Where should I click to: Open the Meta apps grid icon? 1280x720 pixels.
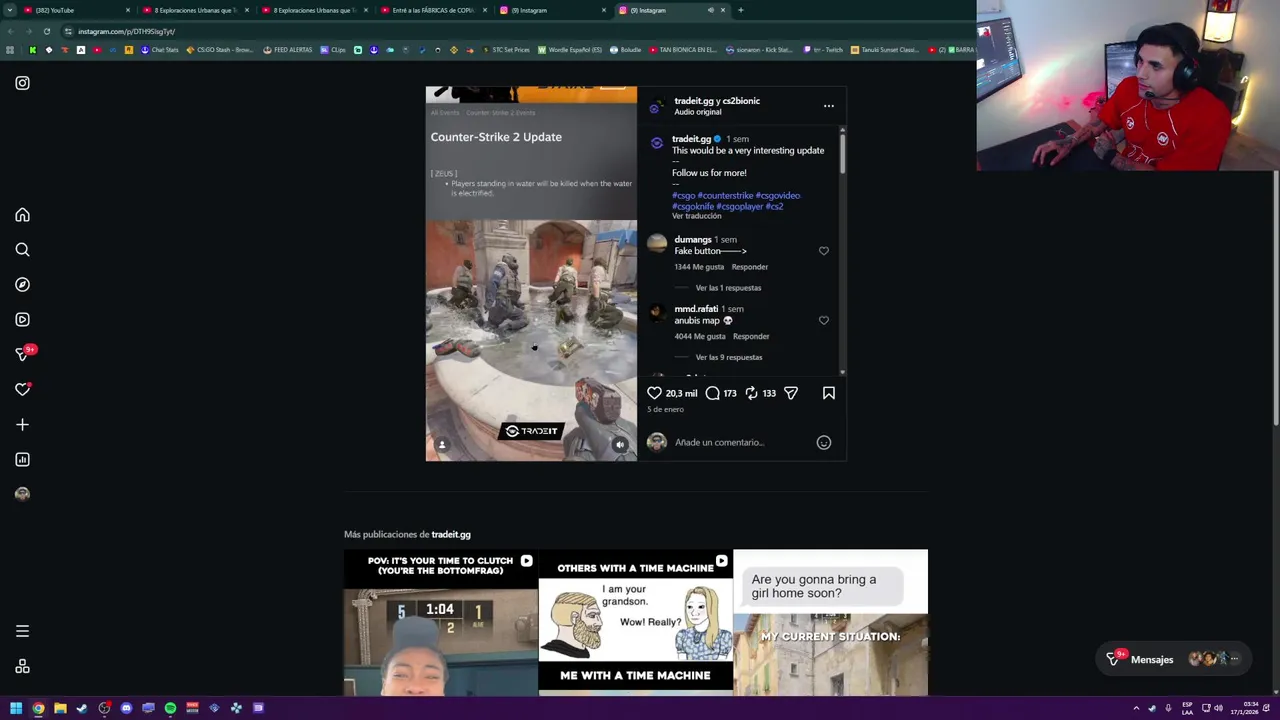click(22, 667)
